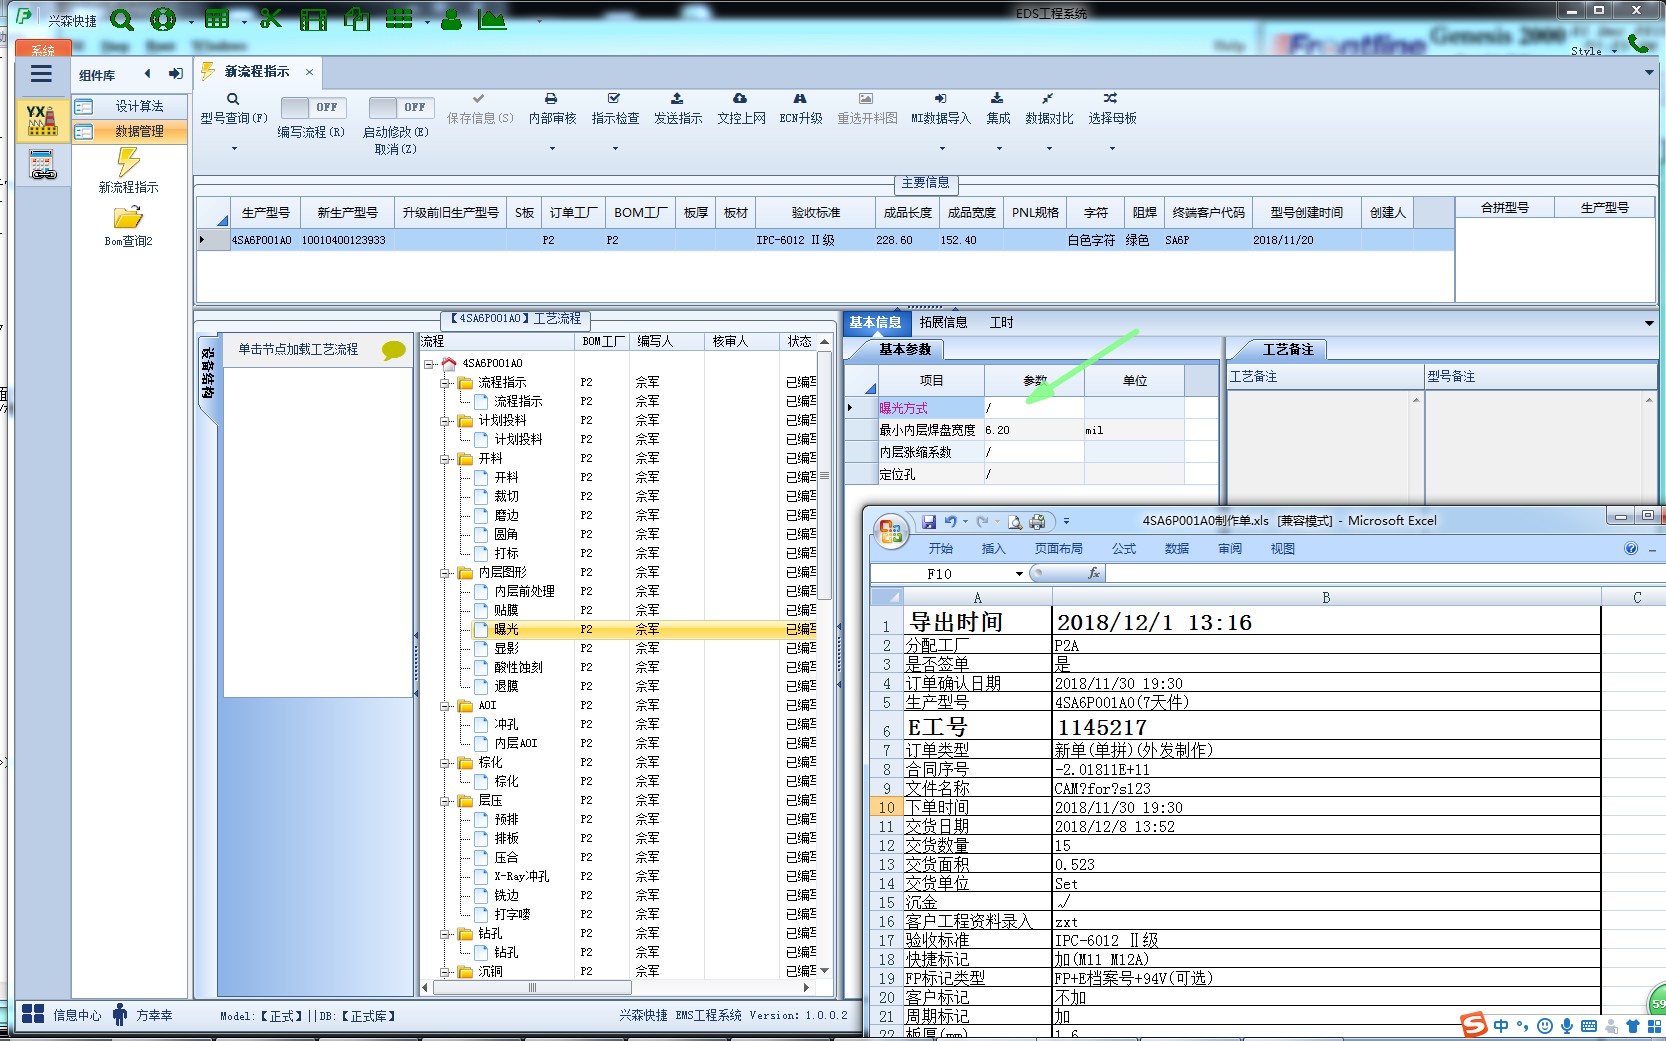
Task: Click 选择母板 shuffle tool
Action: [1112, 108]
